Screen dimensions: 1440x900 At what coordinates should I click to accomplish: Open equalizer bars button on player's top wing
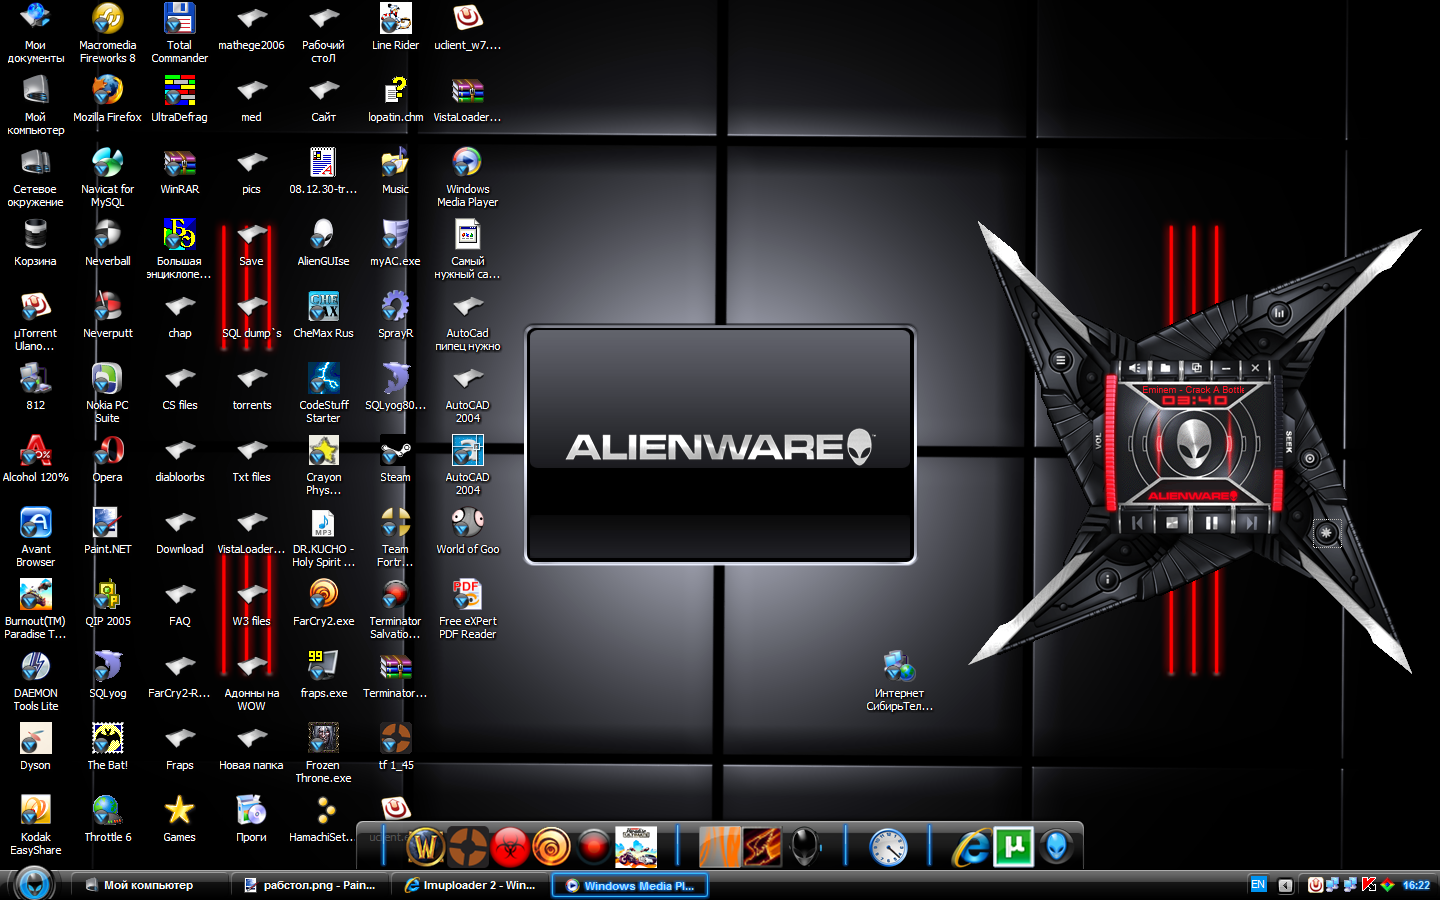point(1279,313)
